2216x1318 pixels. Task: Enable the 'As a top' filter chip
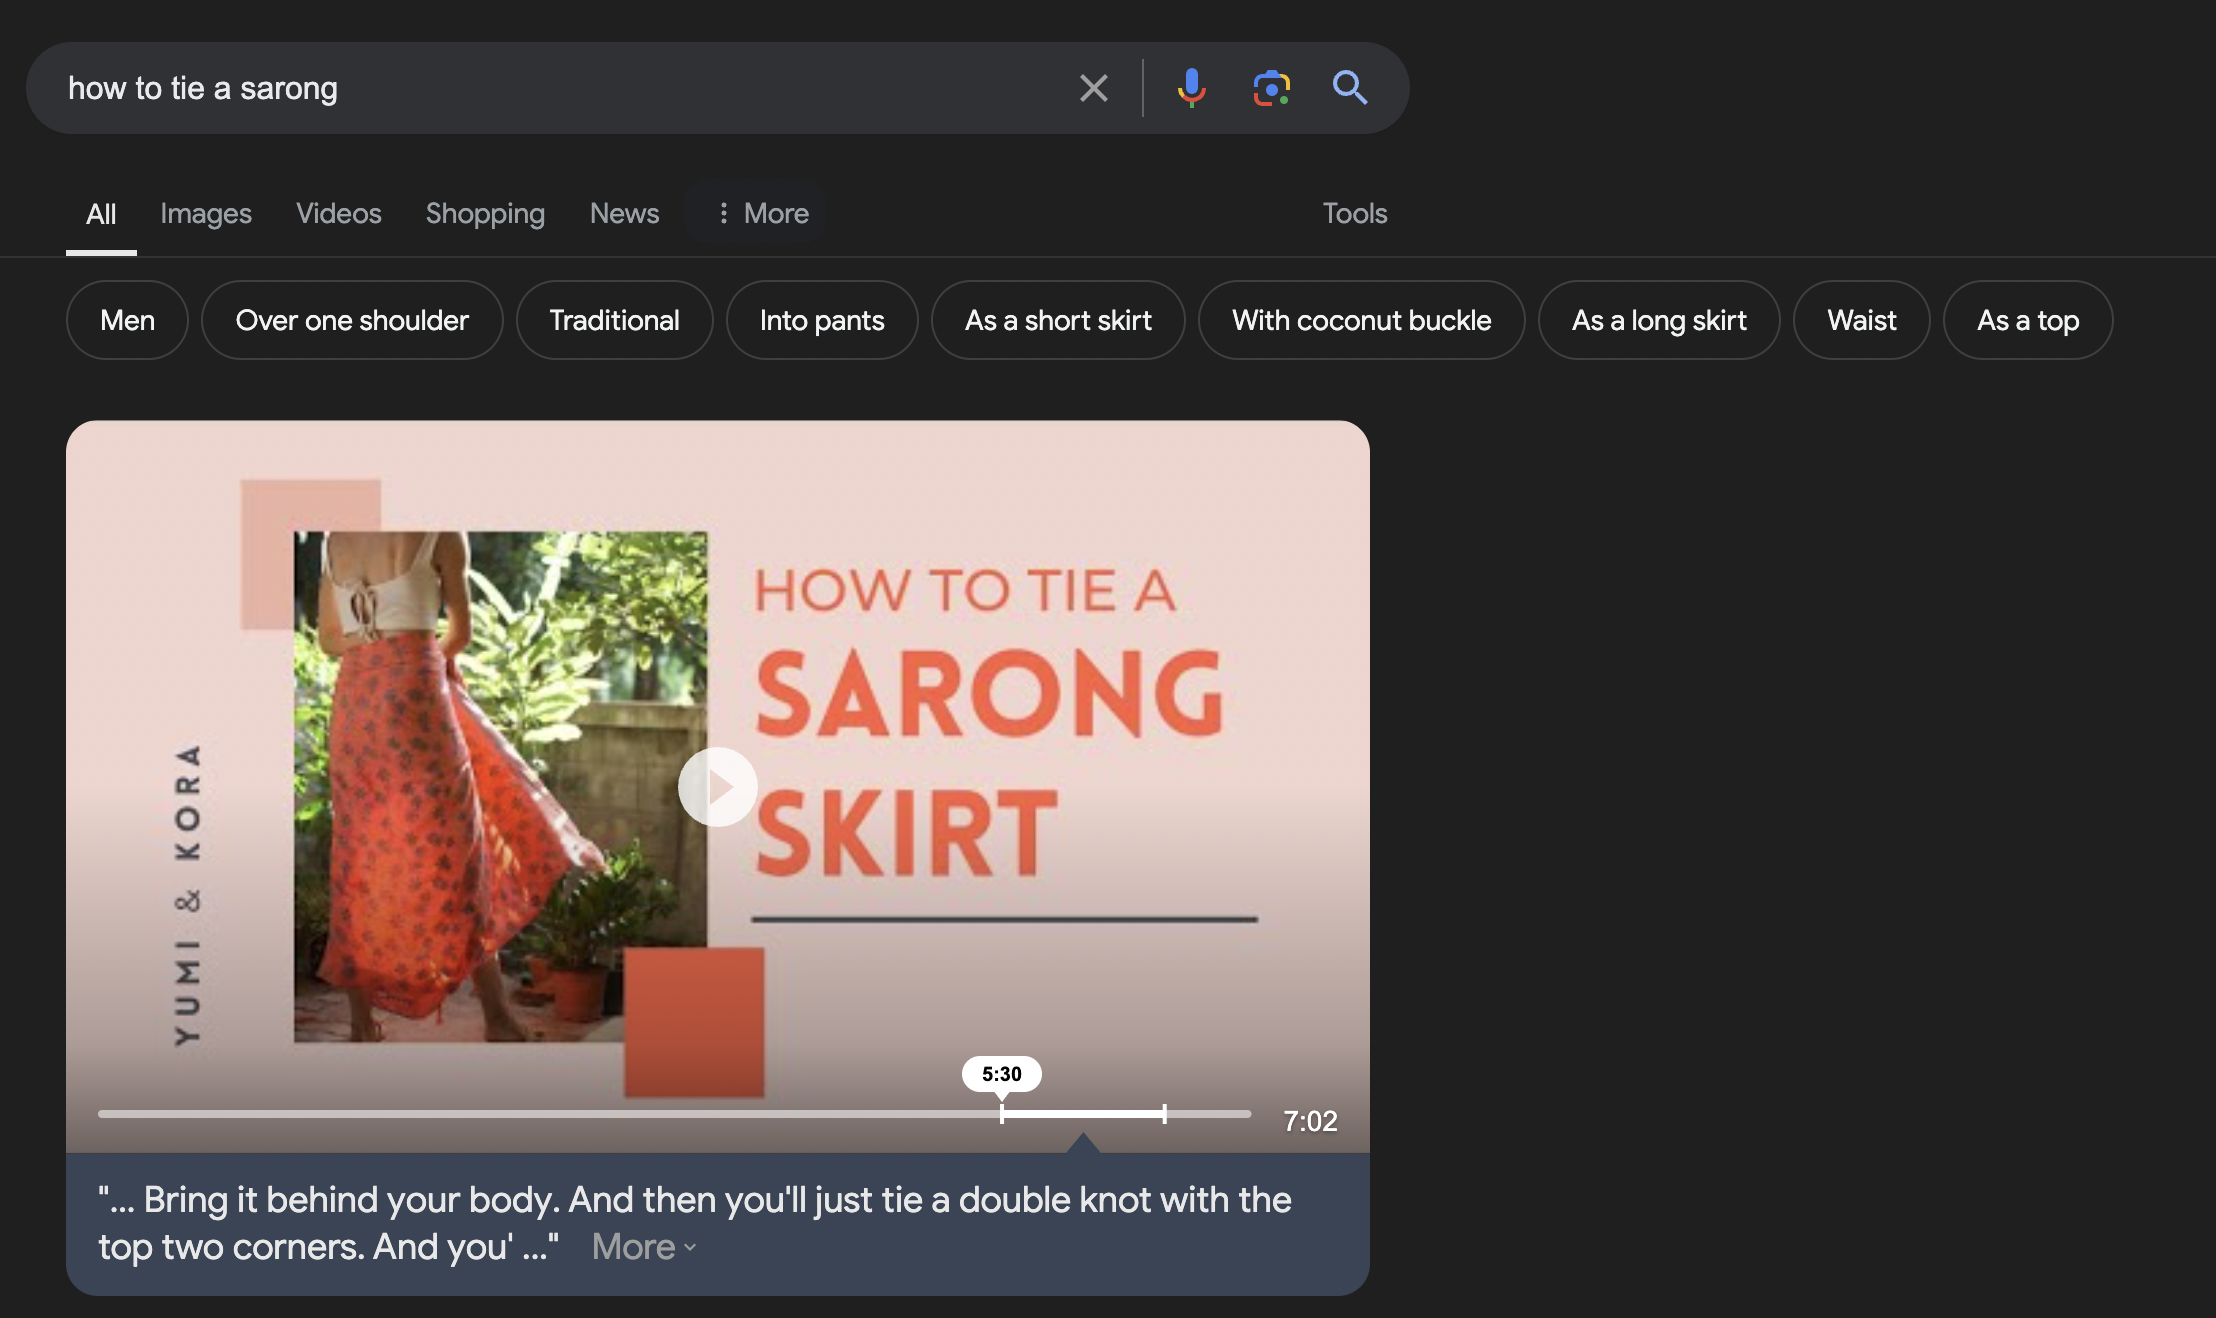click(x=2026, y=320)
